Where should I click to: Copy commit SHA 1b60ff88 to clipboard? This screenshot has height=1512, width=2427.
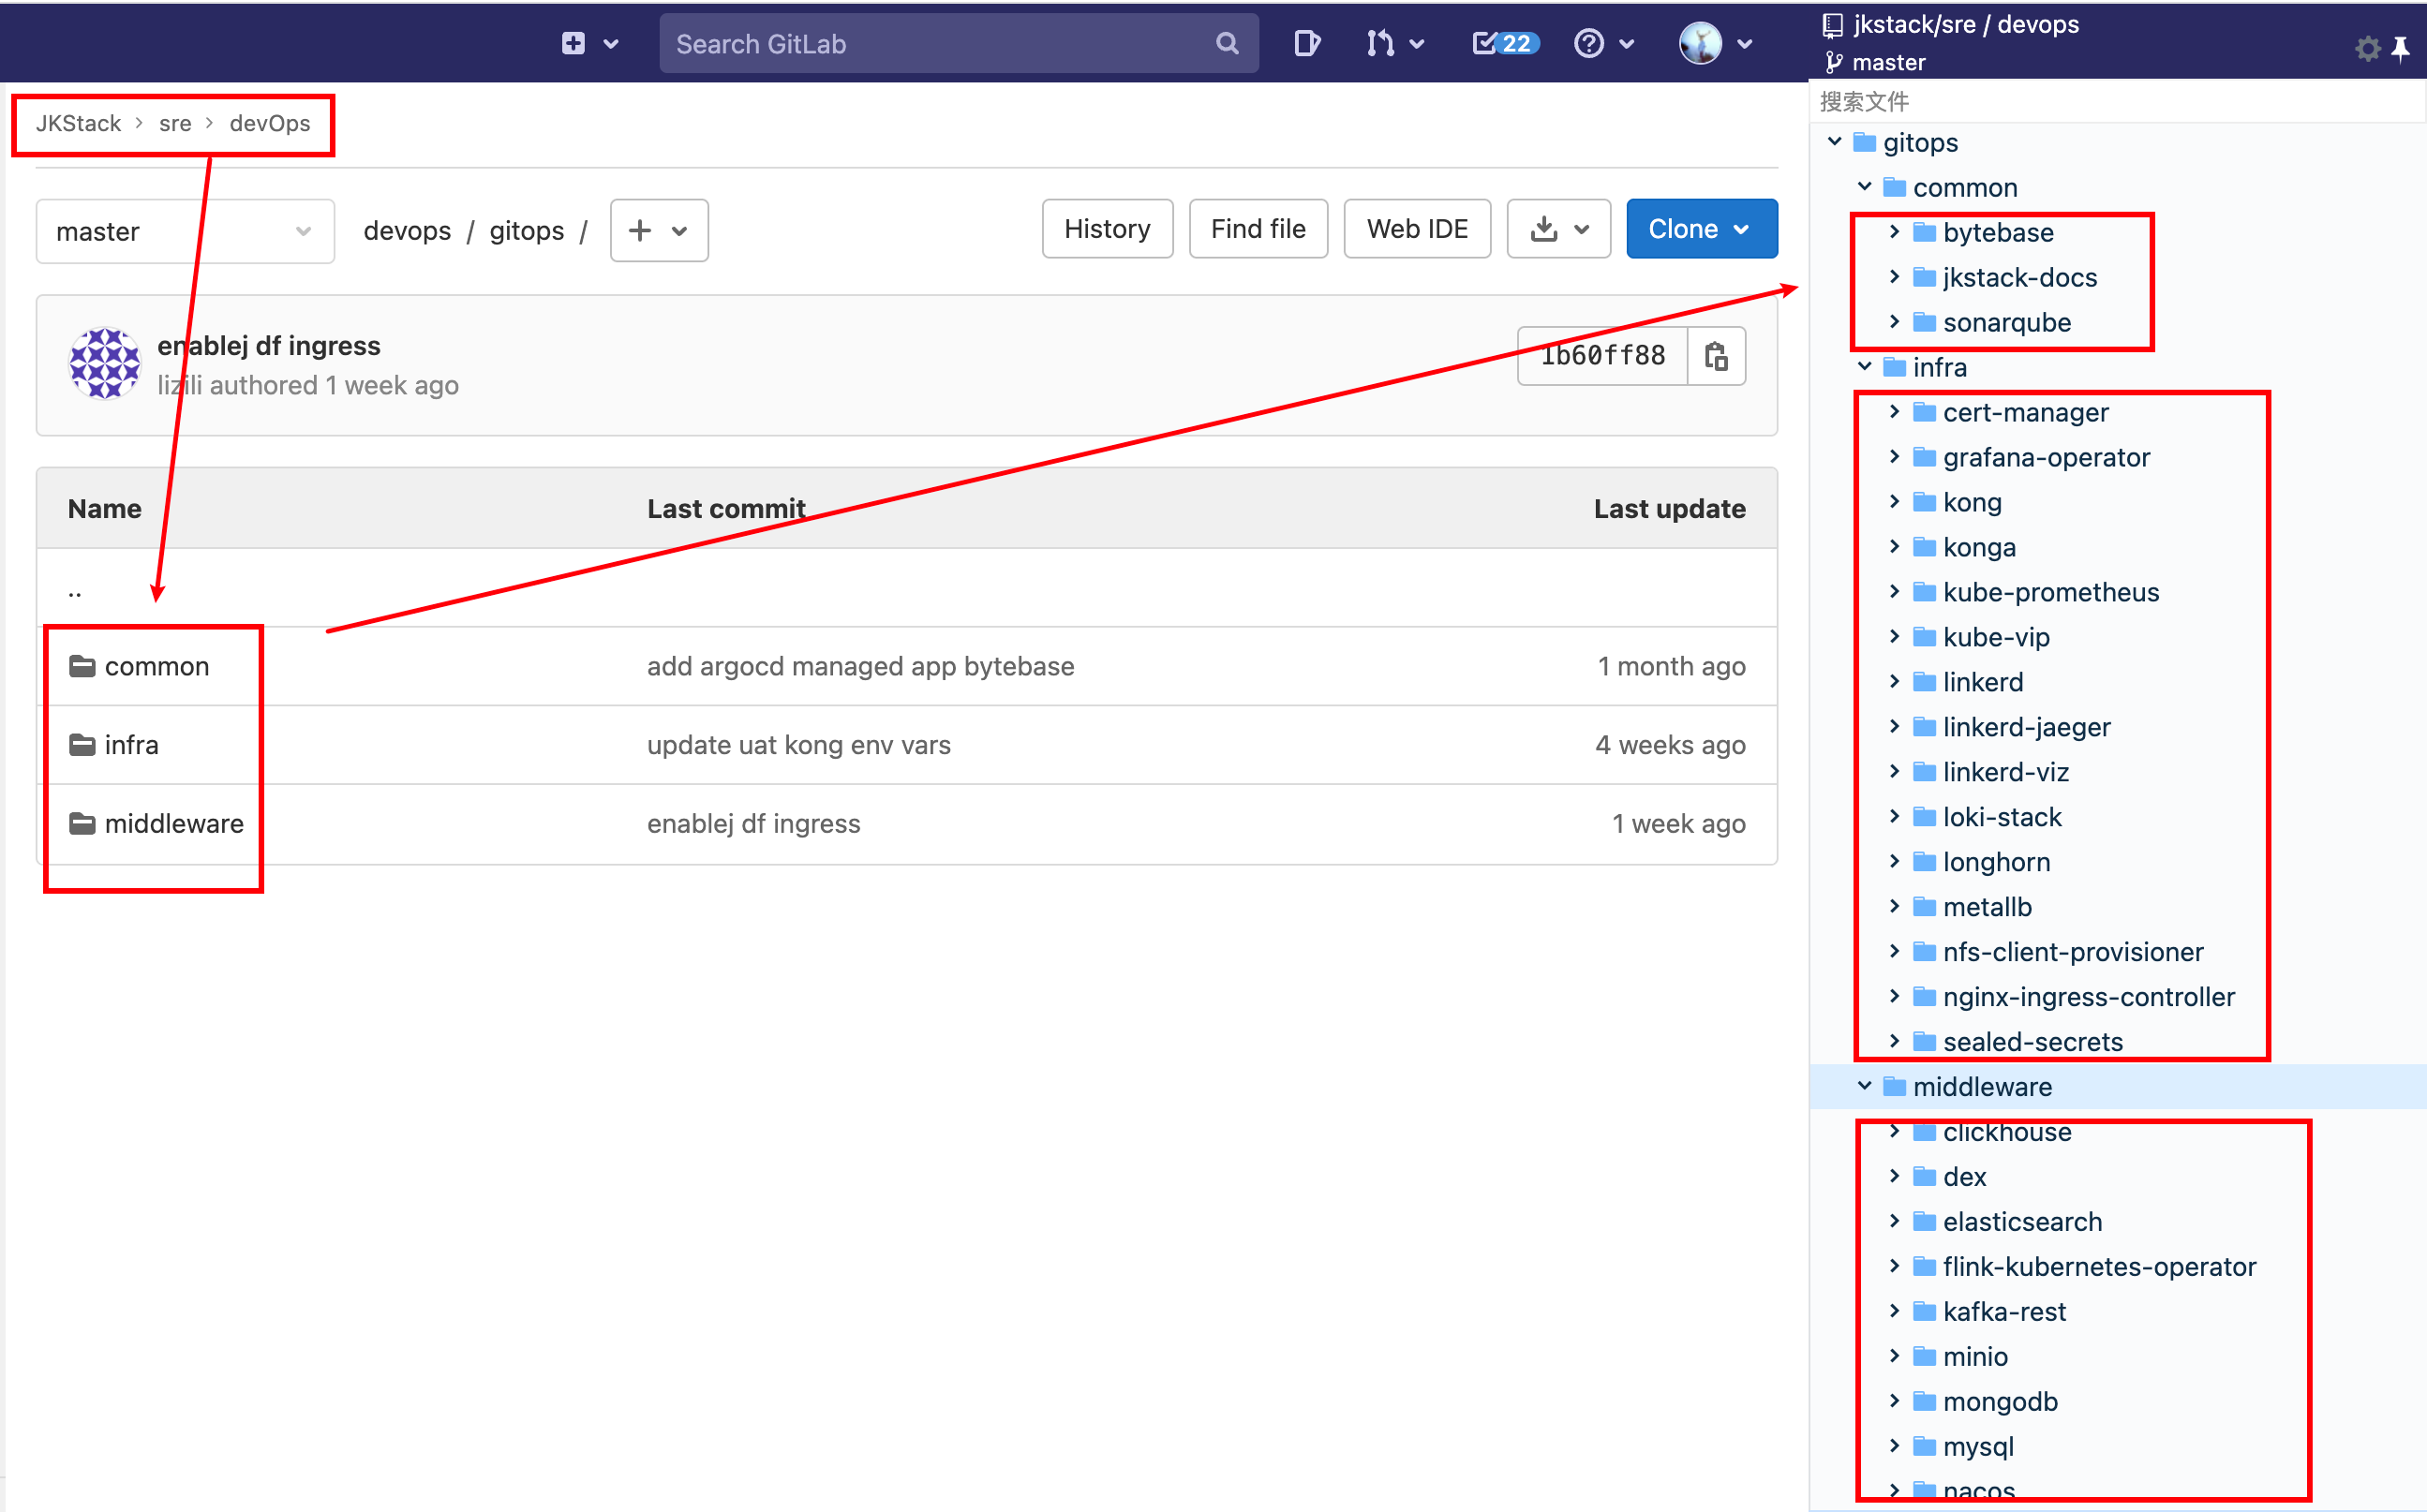click(1716, 356)
